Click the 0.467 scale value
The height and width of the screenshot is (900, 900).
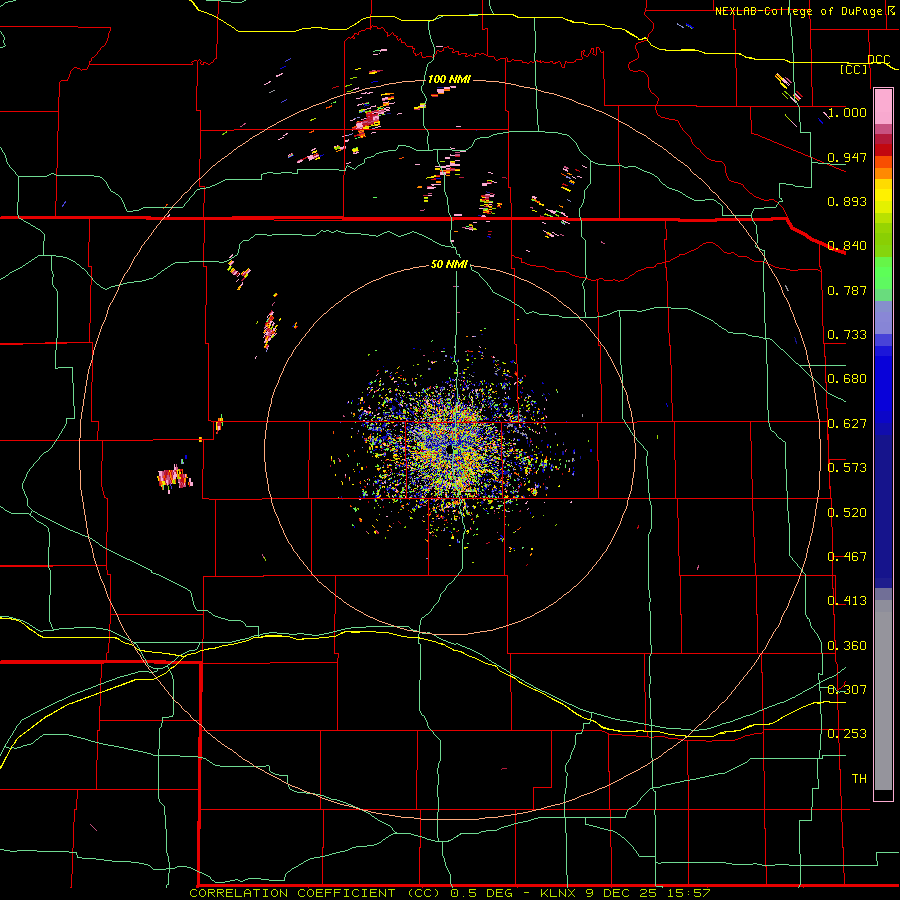coord(847,557)
